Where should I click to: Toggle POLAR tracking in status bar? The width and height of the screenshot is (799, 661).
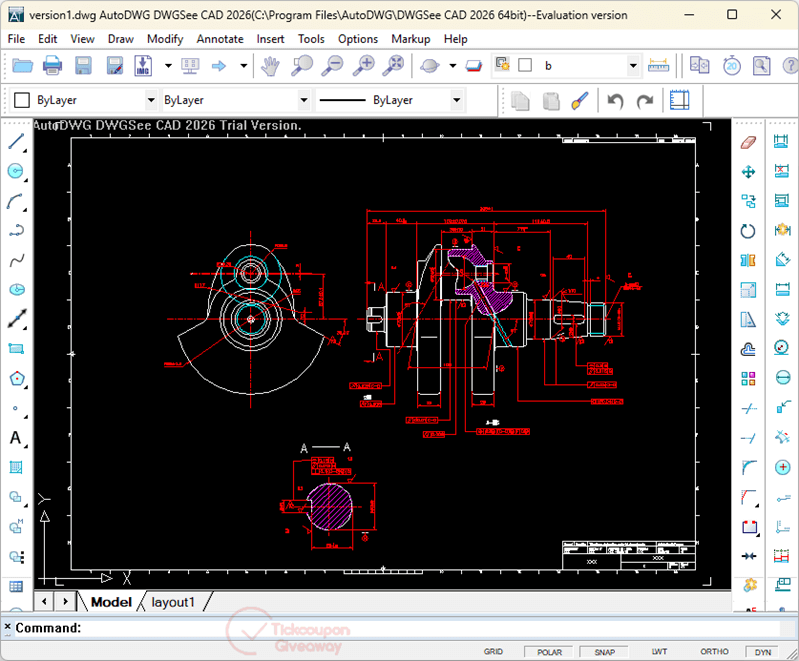tap(549, 652)
